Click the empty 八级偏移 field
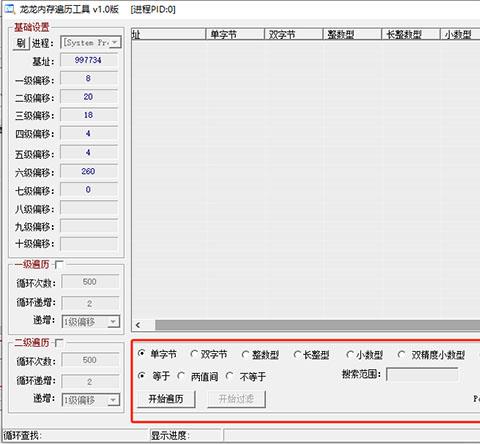The height and width of the screenshot is (444, 480). tap(89, 208)
